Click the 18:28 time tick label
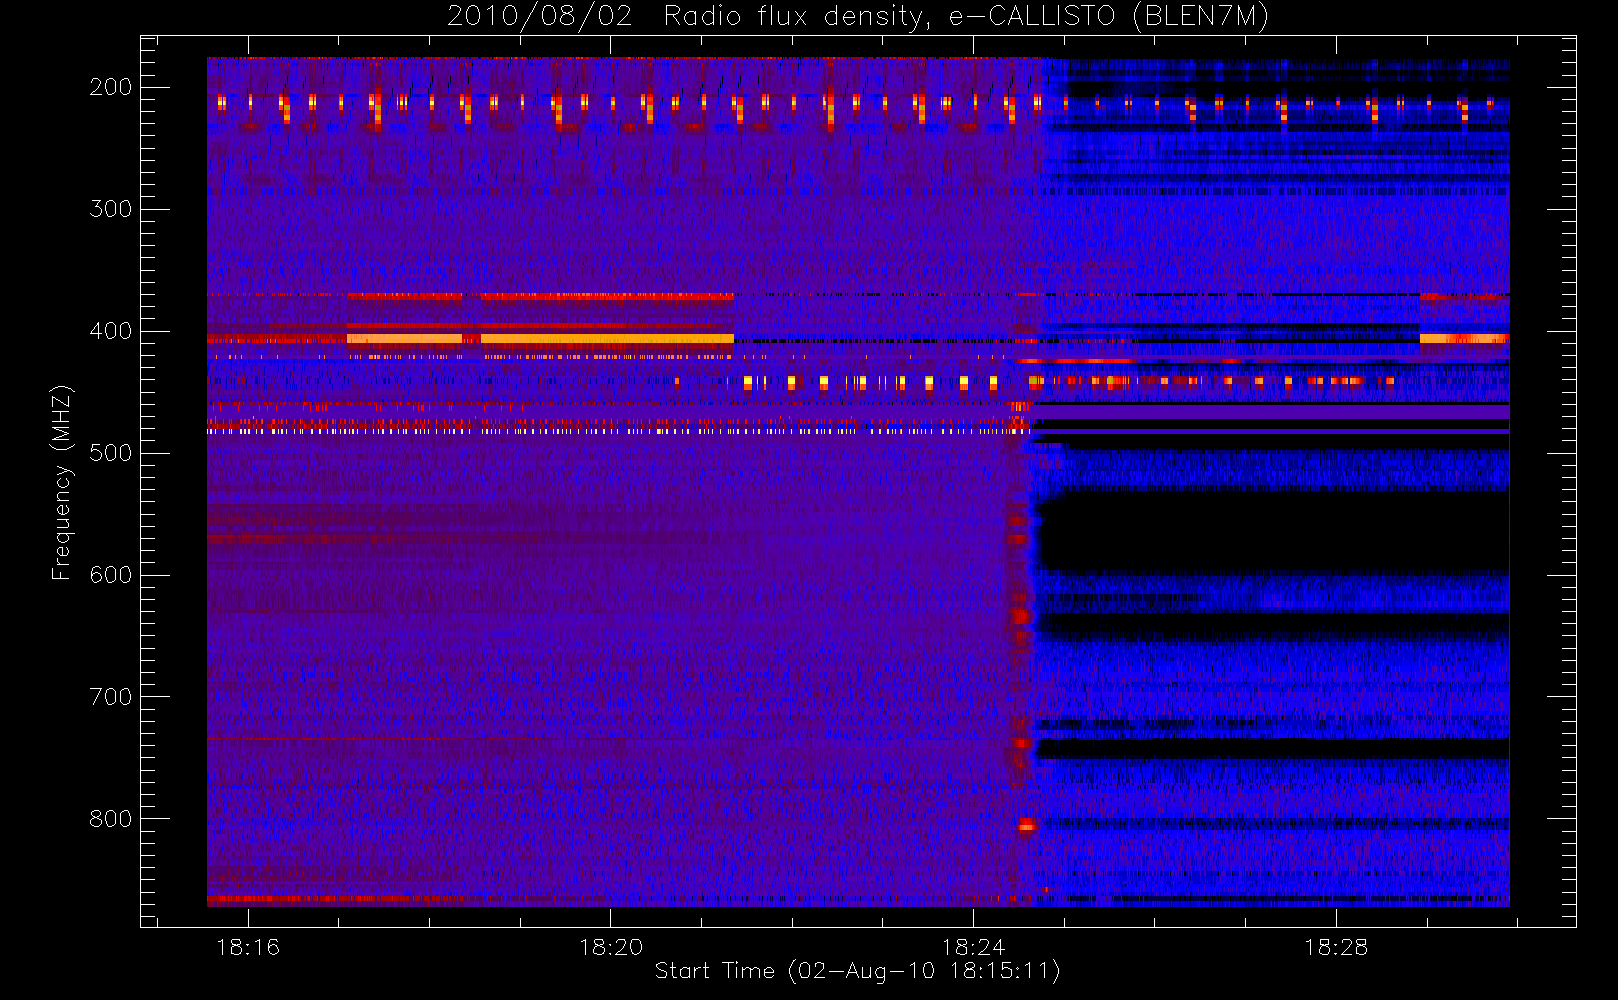This screenshot has width=1618, height=1000. (x=1336, y=946)
